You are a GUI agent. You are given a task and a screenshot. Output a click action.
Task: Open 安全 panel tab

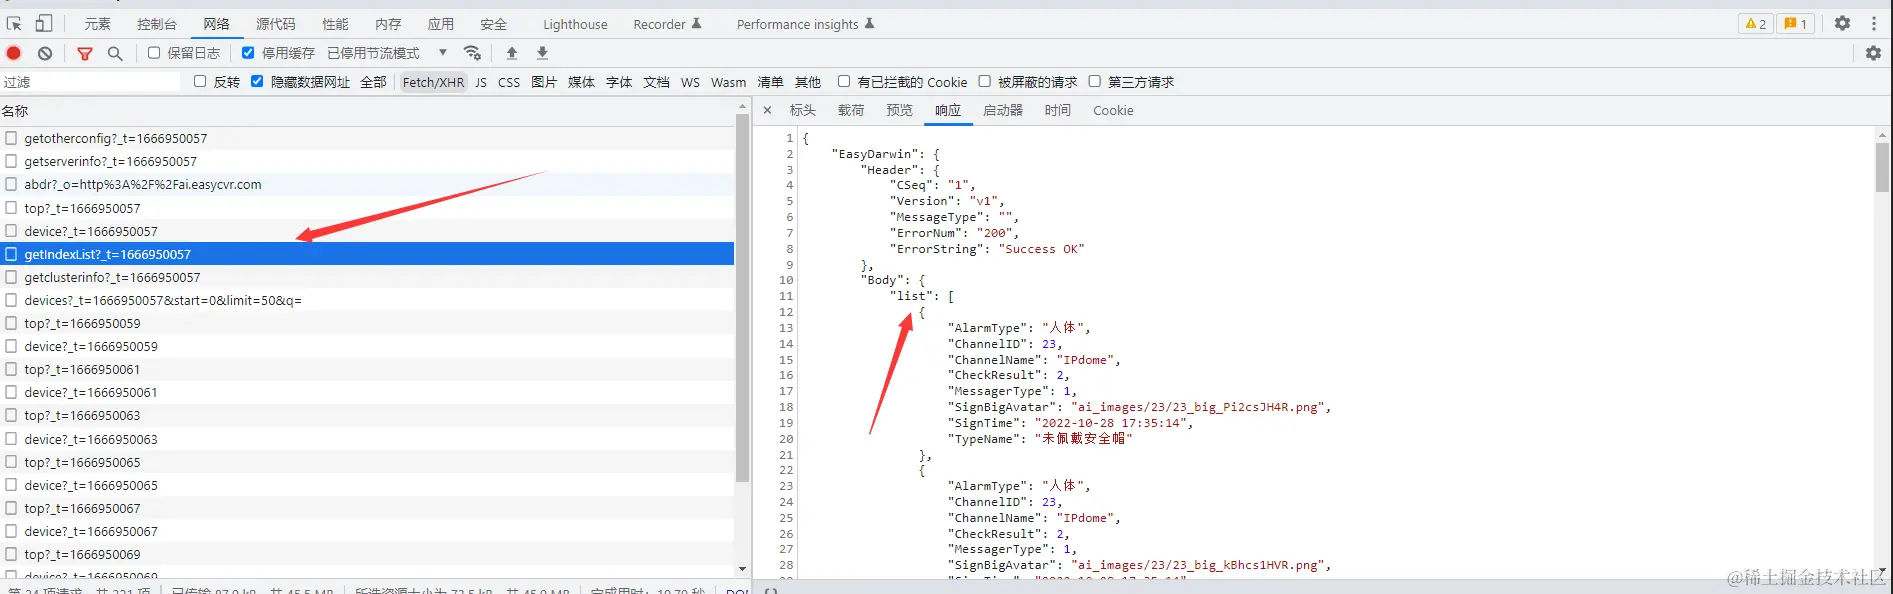click(493, 24)
